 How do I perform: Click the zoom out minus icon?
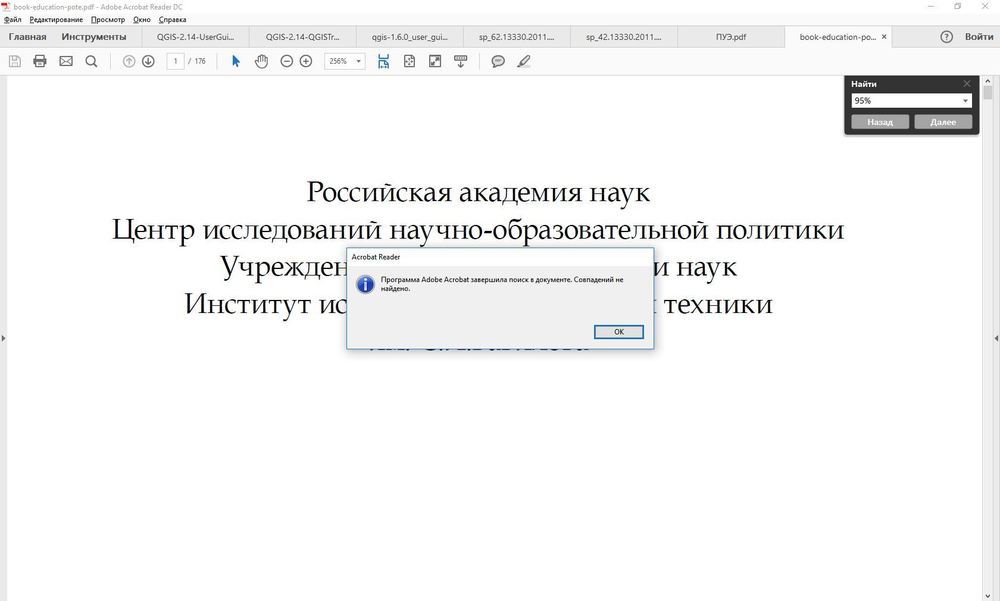(287, 61)
